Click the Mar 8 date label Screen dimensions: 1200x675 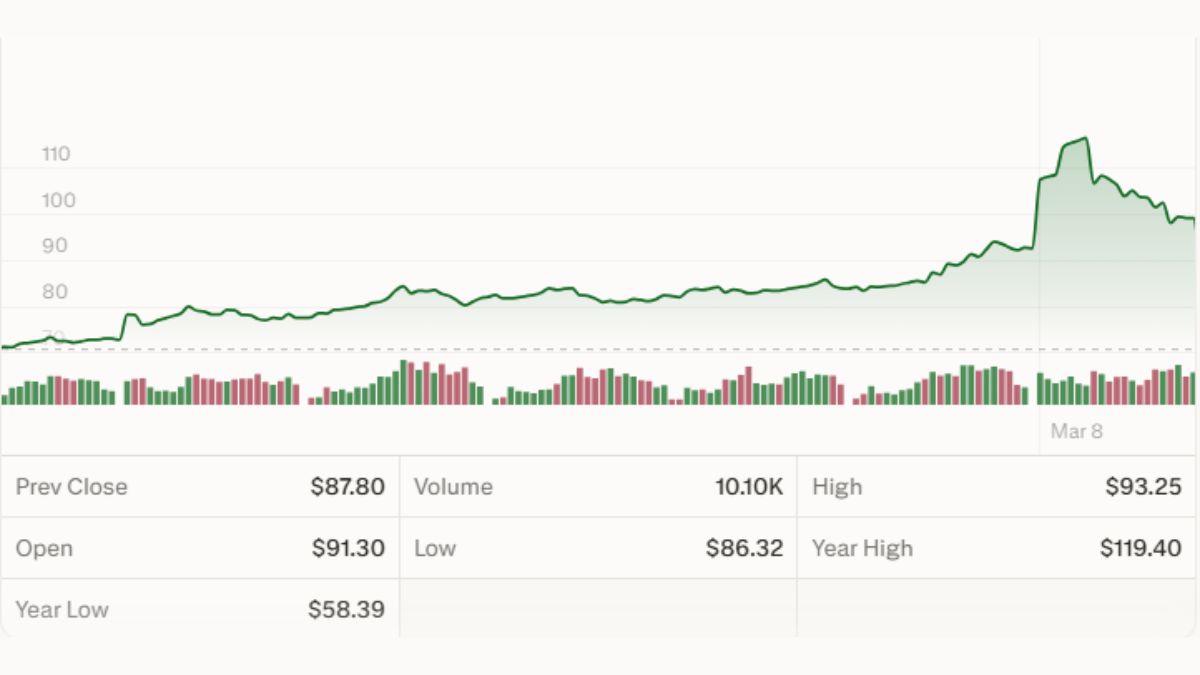click(x=1076, y=432)
